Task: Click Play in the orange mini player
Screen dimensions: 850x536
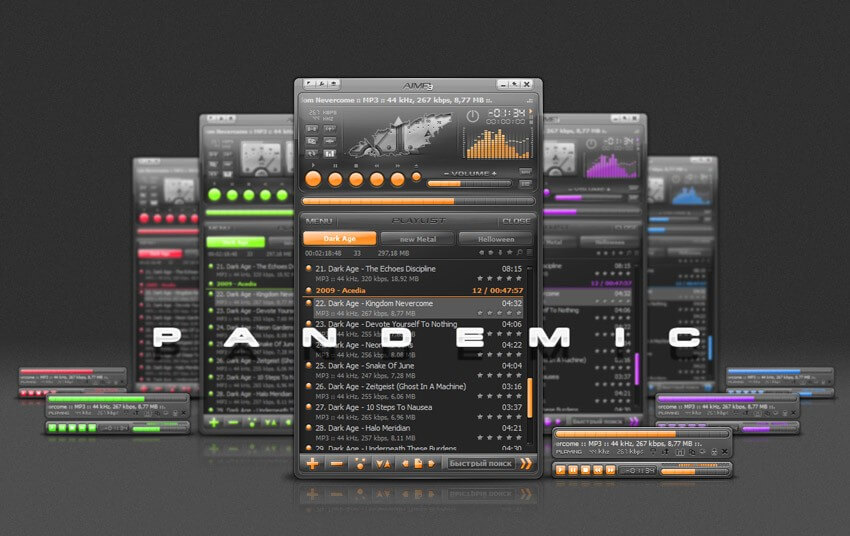Action: [x=561, y=470]
